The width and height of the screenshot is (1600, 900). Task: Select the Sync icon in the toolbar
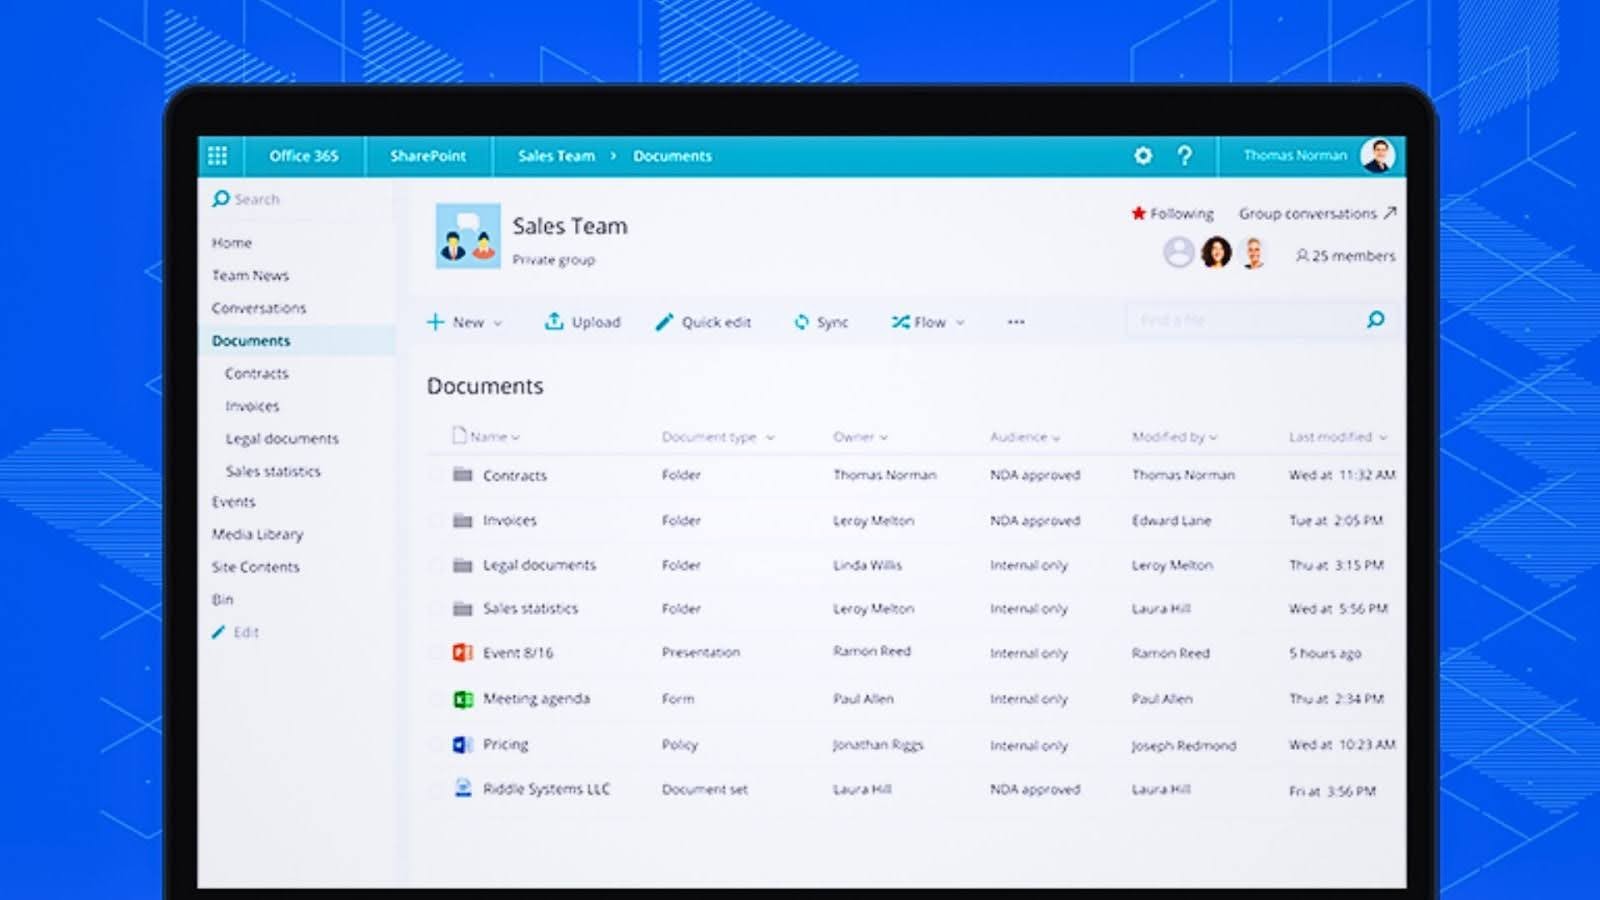[801, 322]
